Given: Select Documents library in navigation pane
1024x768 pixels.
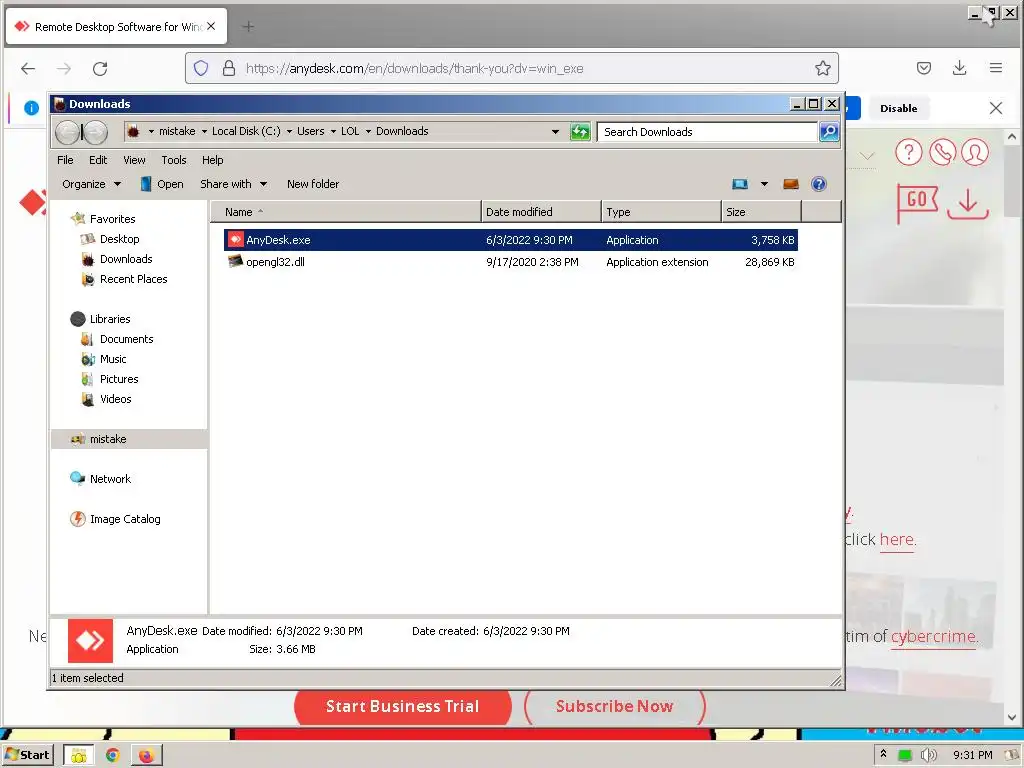Looking at the screenshot, I should coord(117,339).
